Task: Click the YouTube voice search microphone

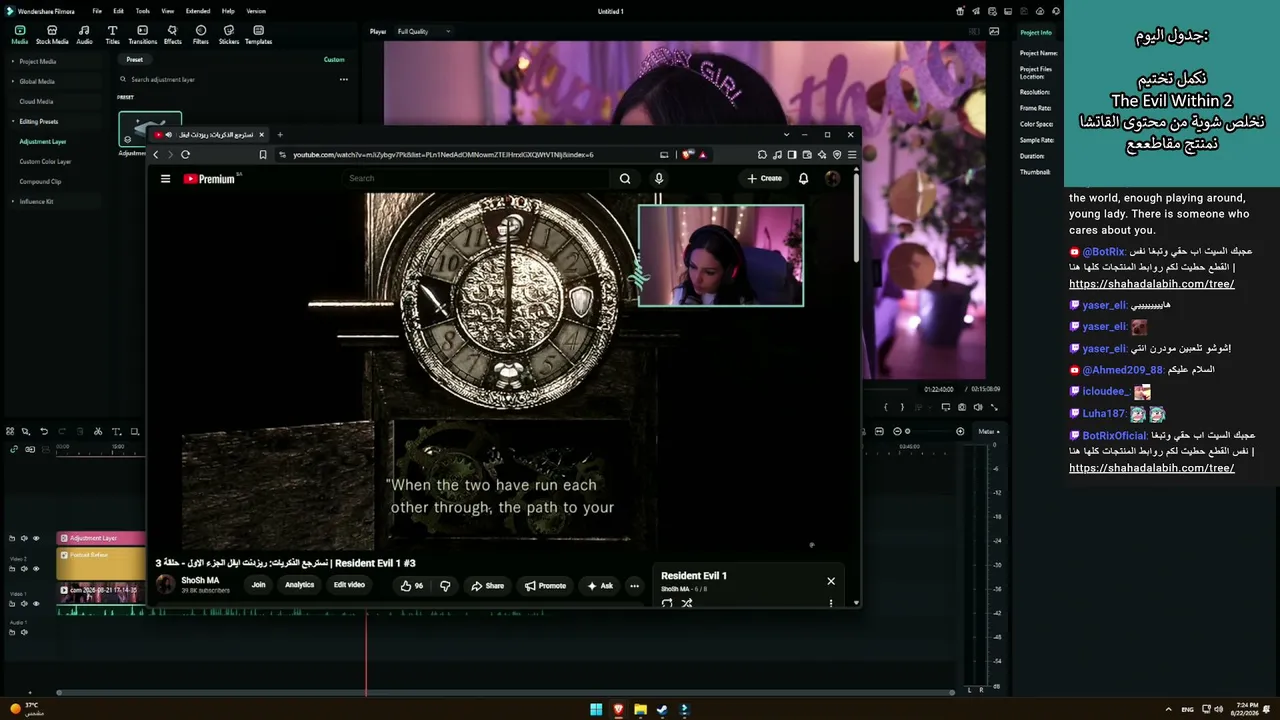Action: [x=658, y=179]
